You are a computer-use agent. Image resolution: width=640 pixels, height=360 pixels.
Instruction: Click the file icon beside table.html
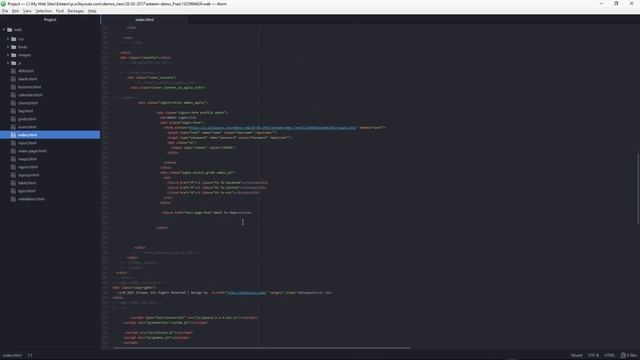click(x=13, y=183)
